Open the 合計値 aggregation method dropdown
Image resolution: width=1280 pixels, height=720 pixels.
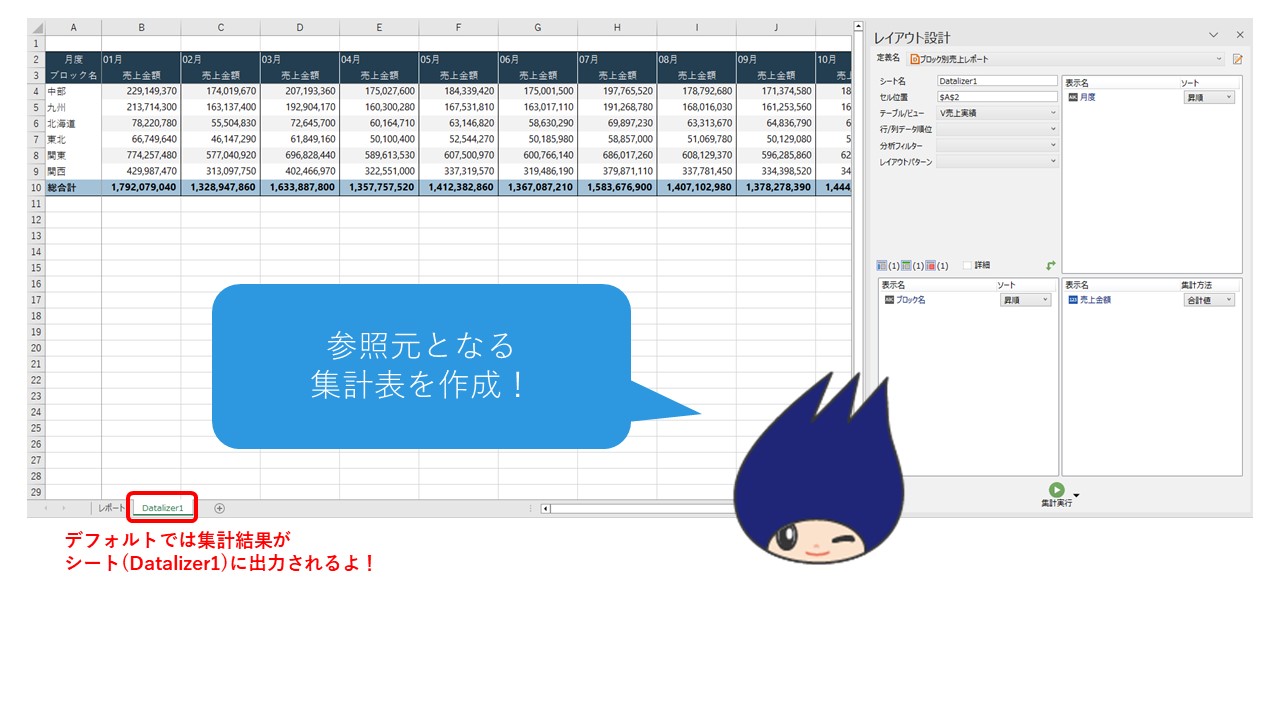[x=1209, y=300]
